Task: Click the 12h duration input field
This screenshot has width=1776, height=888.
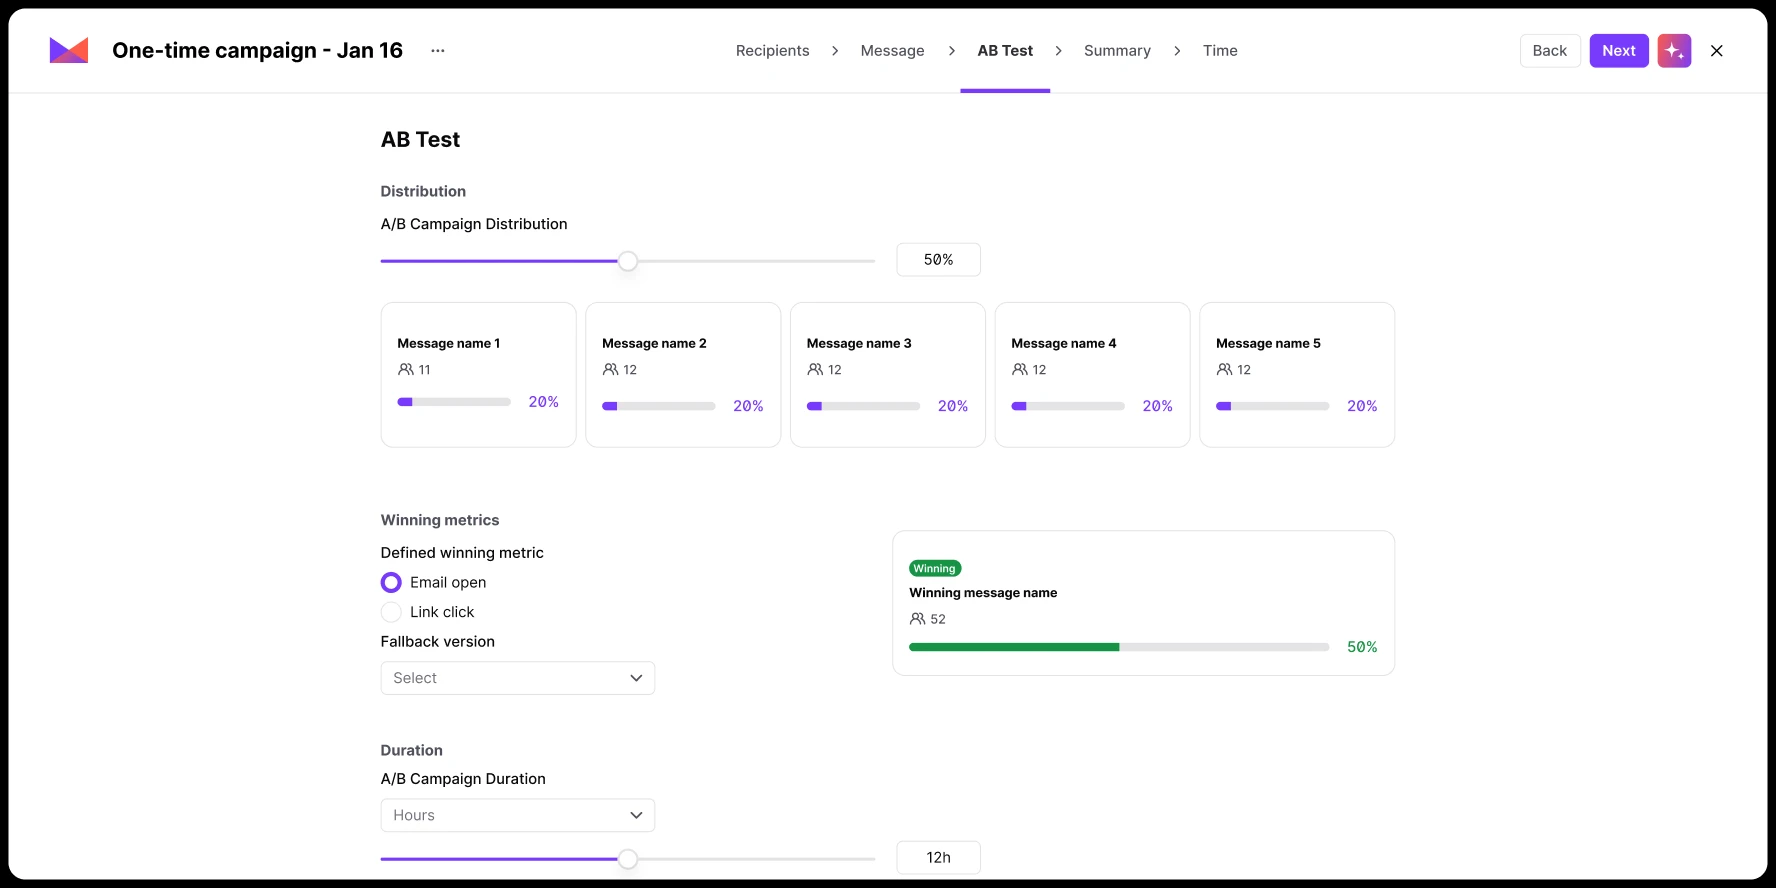Action: click(938, 858)
